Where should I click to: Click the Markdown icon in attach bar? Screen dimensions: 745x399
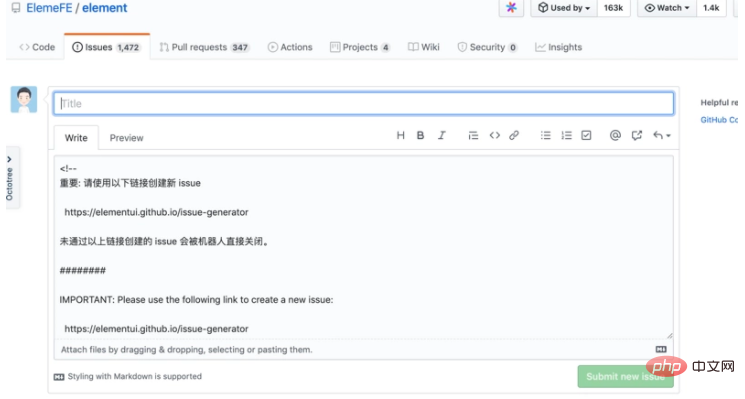661,349
